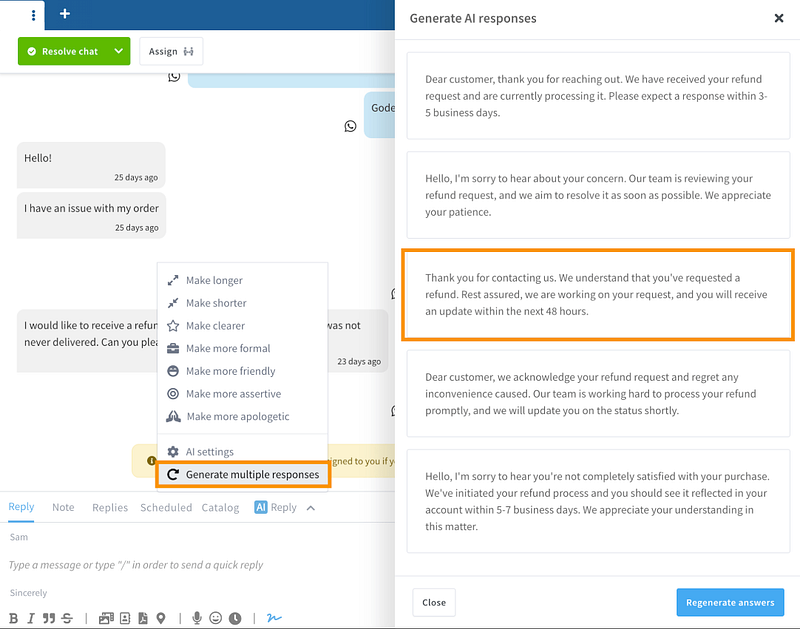Image resolution: width=800 pixels, height=629 pixels.
Task: Toggle italic formatting in reply editor
Action: point(31,618)
